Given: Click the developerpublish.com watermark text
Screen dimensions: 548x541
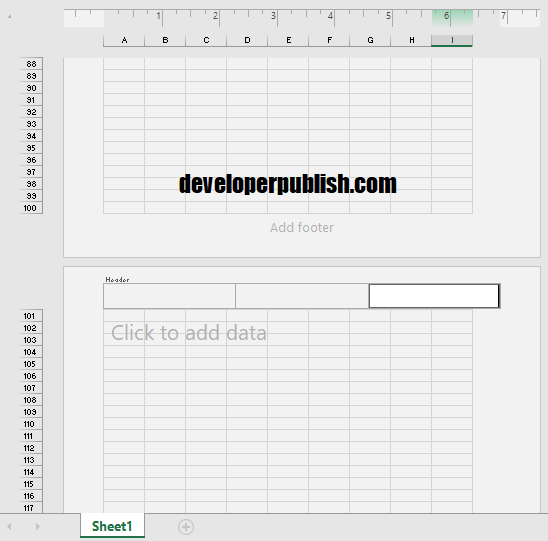Looking at the screenshot, I should [288, 184].
